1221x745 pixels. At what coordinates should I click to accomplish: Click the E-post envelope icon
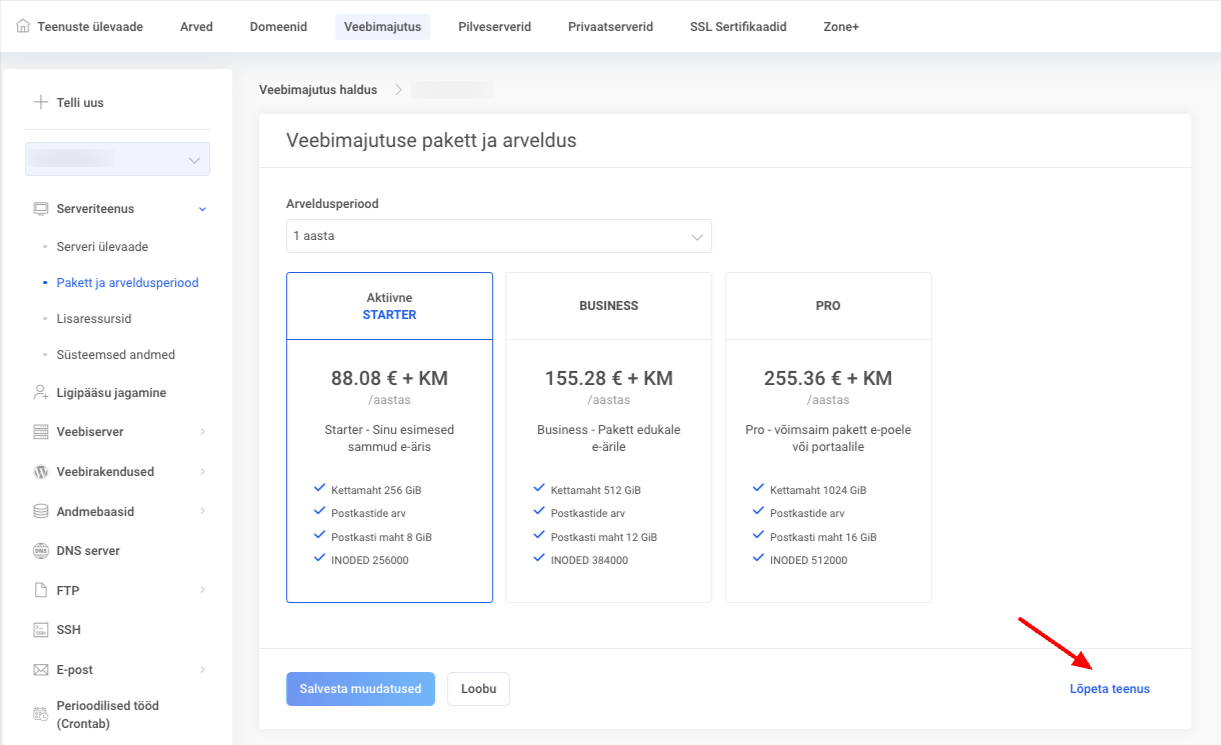[41, 670]
